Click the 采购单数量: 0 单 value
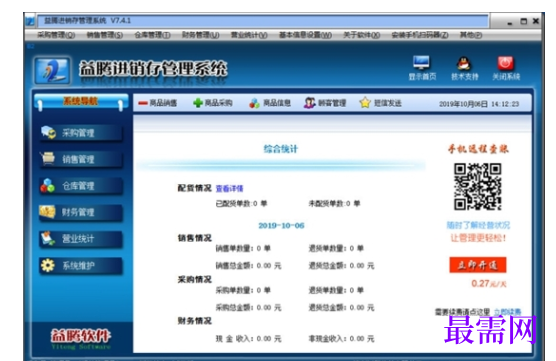Image resolution: width=556 pixels, height=361 pixels. (x=243, y=290)
